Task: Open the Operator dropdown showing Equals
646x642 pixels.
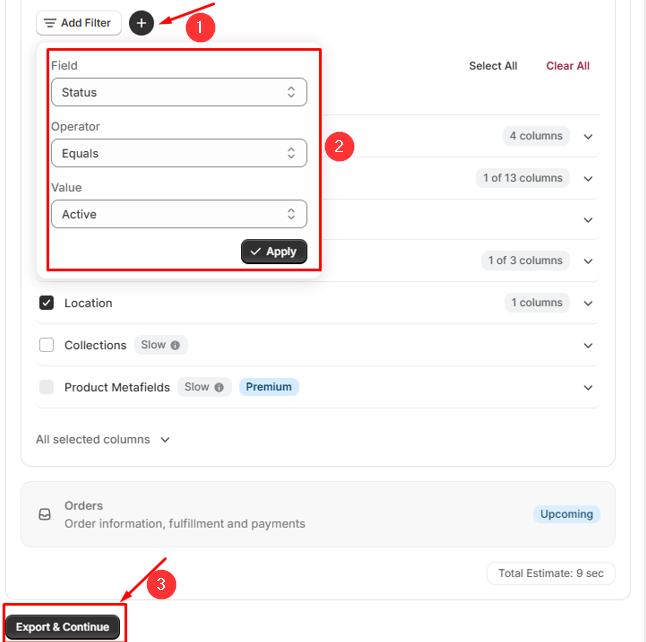Action: (x=179, y=153)
